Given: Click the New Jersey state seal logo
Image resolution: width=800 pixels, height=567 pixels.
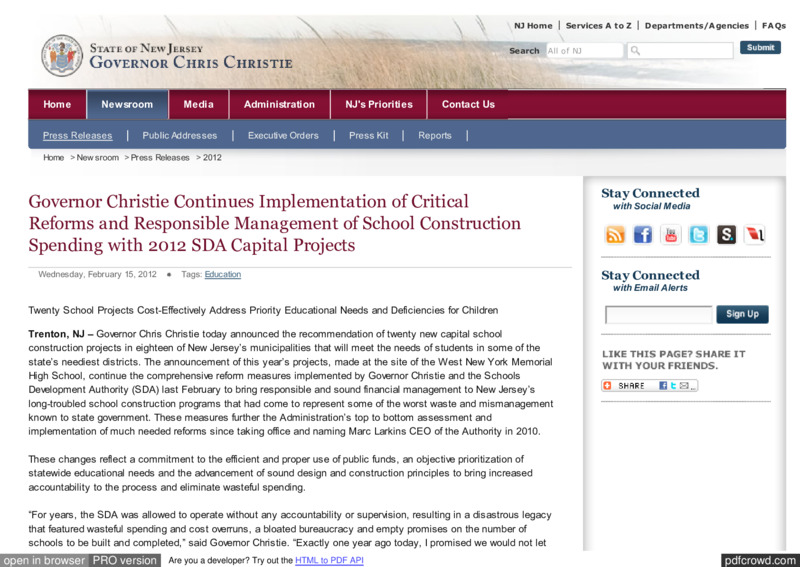Looking at the screenshot, I should 62,56.
